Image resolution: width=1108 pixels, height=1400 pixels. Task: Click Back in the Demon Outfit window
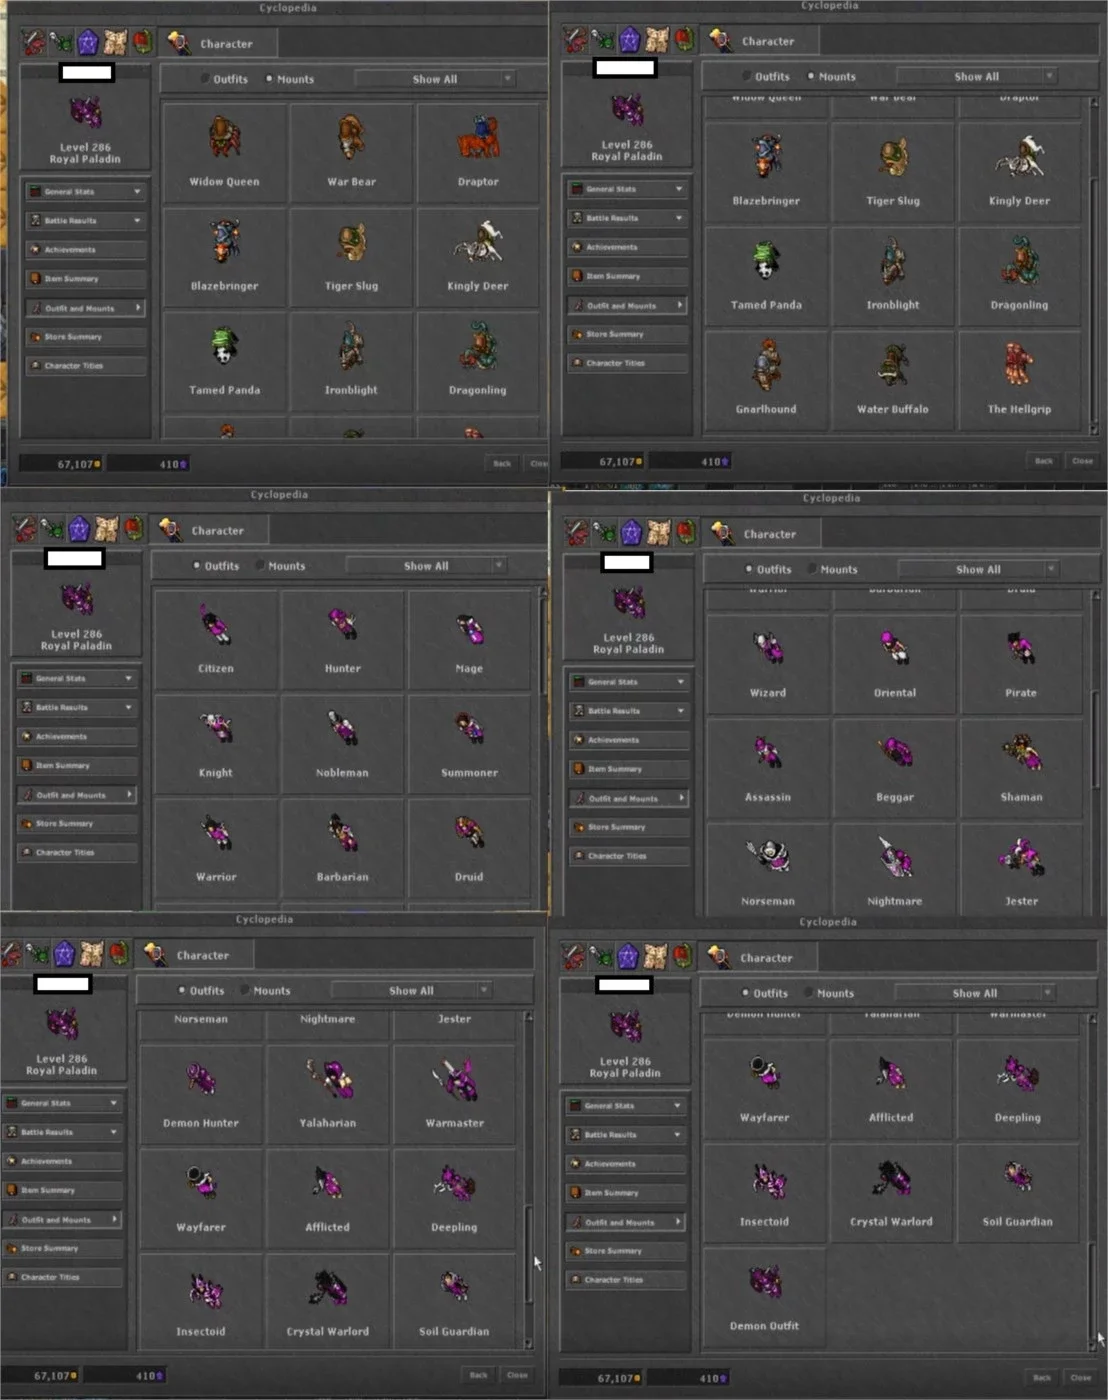[1042, 1377]
